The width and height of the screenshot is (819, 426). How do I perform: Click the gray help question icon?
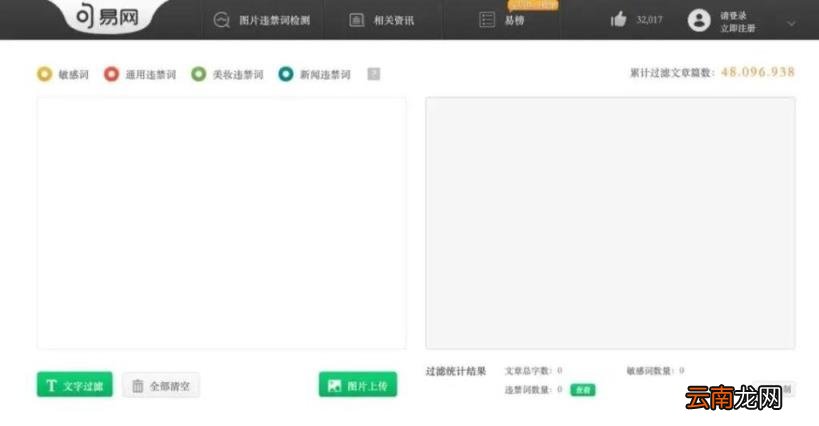click(x=373, y=74)
